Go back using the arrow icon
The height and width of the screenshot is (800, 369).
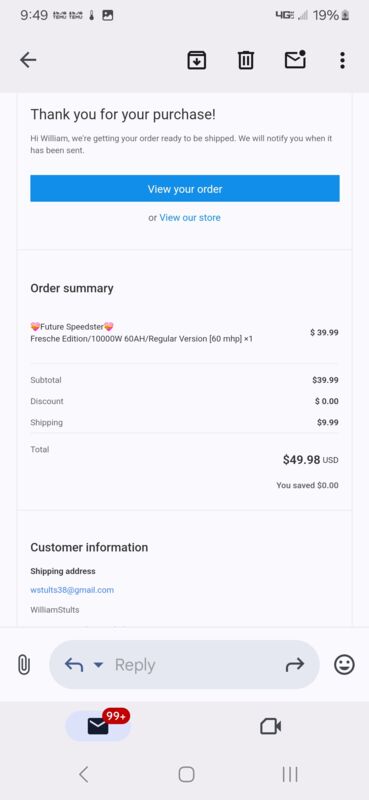[x=28, y=60]
